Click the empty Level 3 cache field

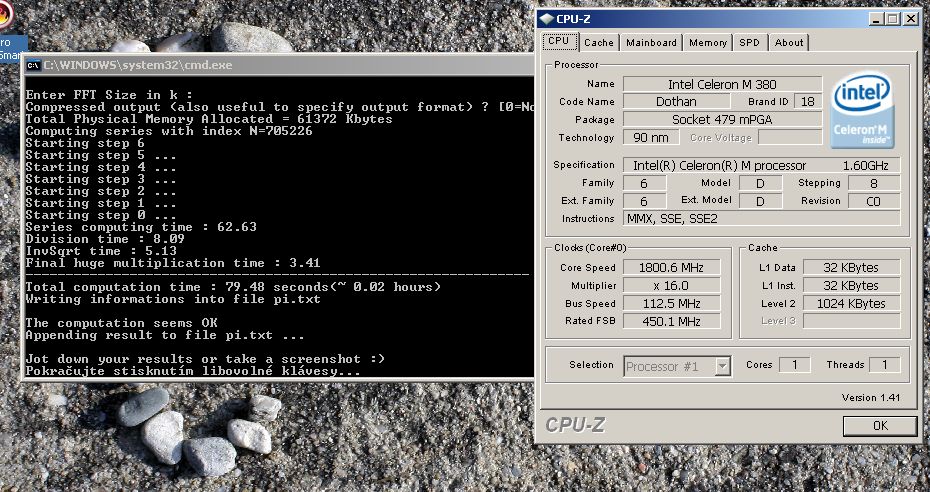[851, 321]
